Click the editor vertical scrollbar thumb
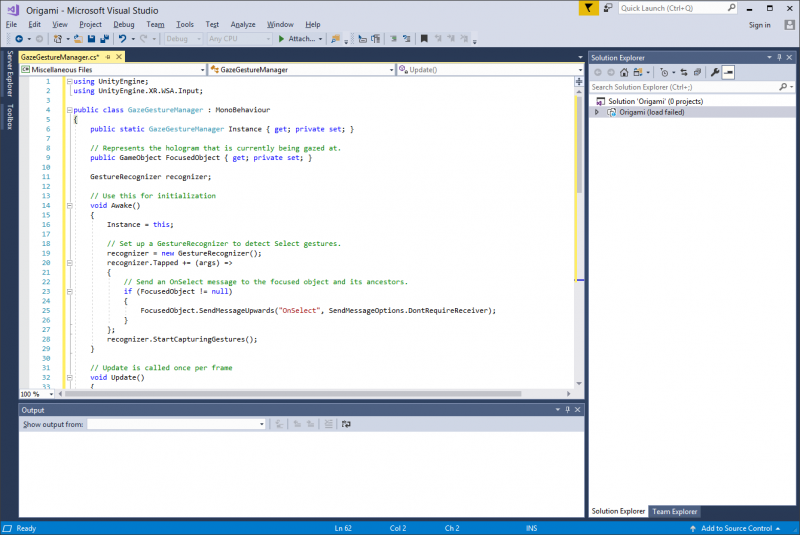 [579, 144]
